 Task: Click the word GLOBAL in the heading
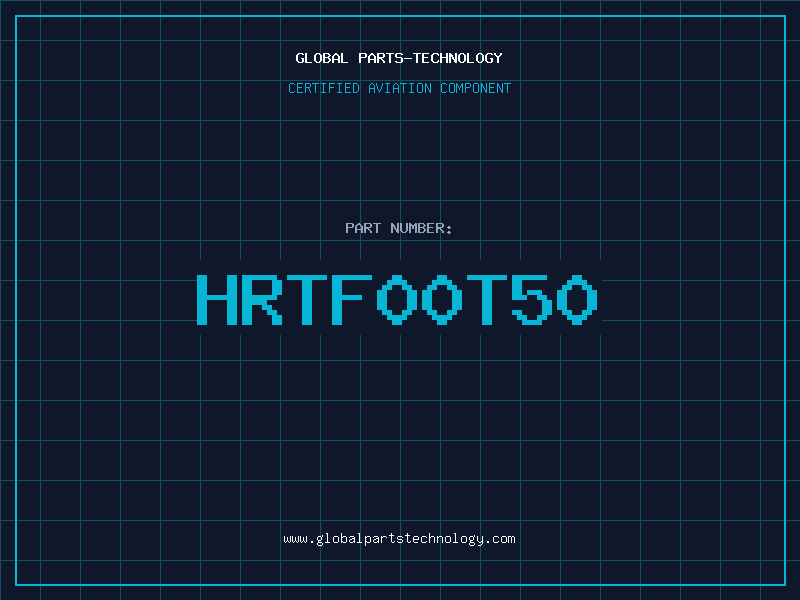coord(322,58)
